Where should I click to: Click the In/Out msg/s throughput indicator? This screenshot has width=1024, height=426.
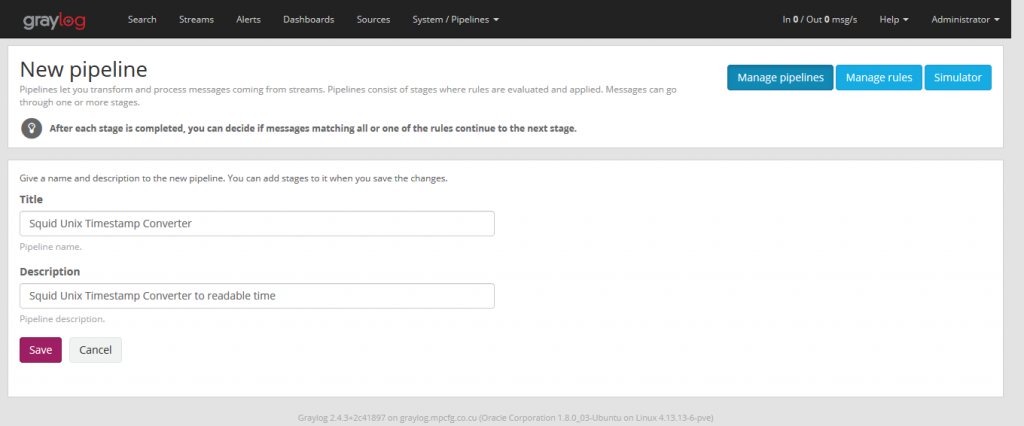coord(820,20)
